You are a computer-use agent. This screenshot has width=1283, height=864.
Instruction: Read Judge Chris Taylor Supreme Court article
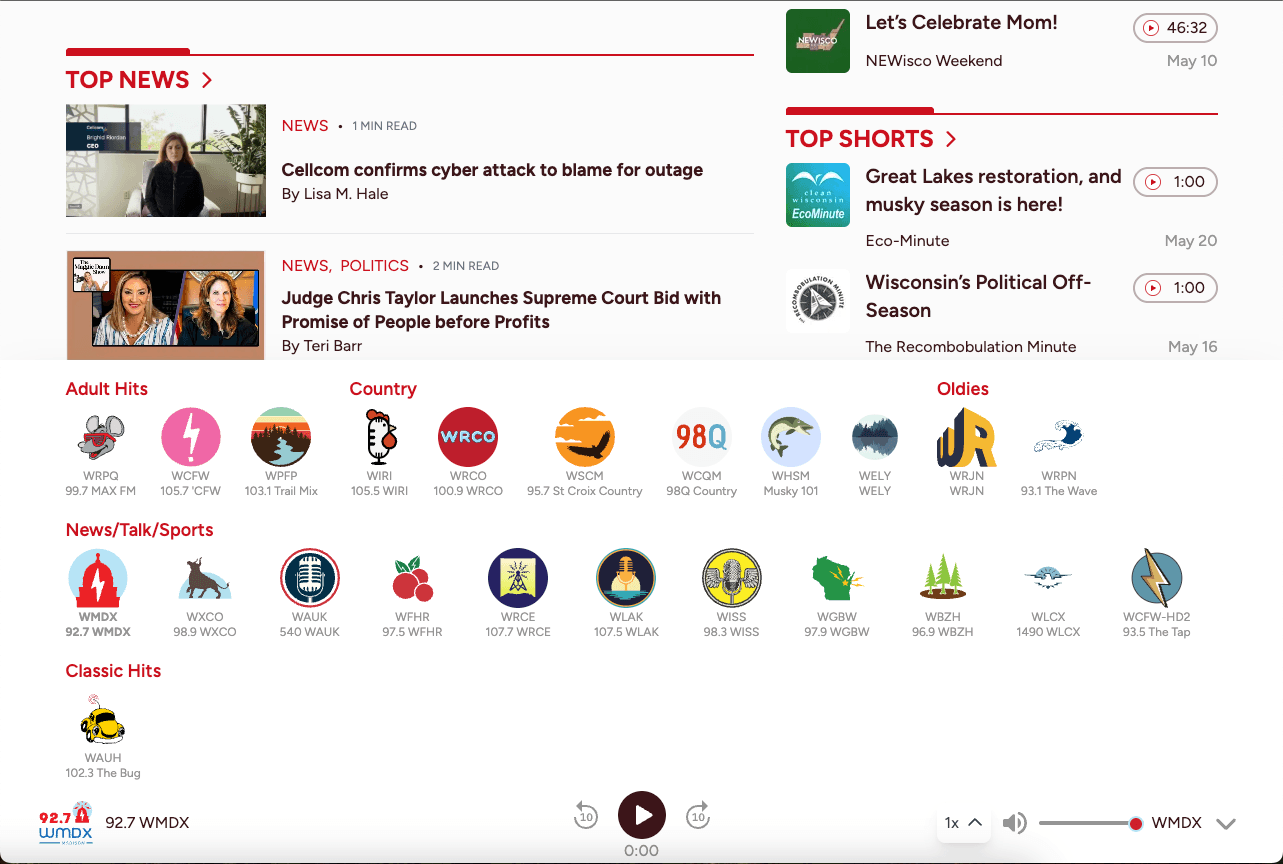pyautogui.click(x=501, y=310)
